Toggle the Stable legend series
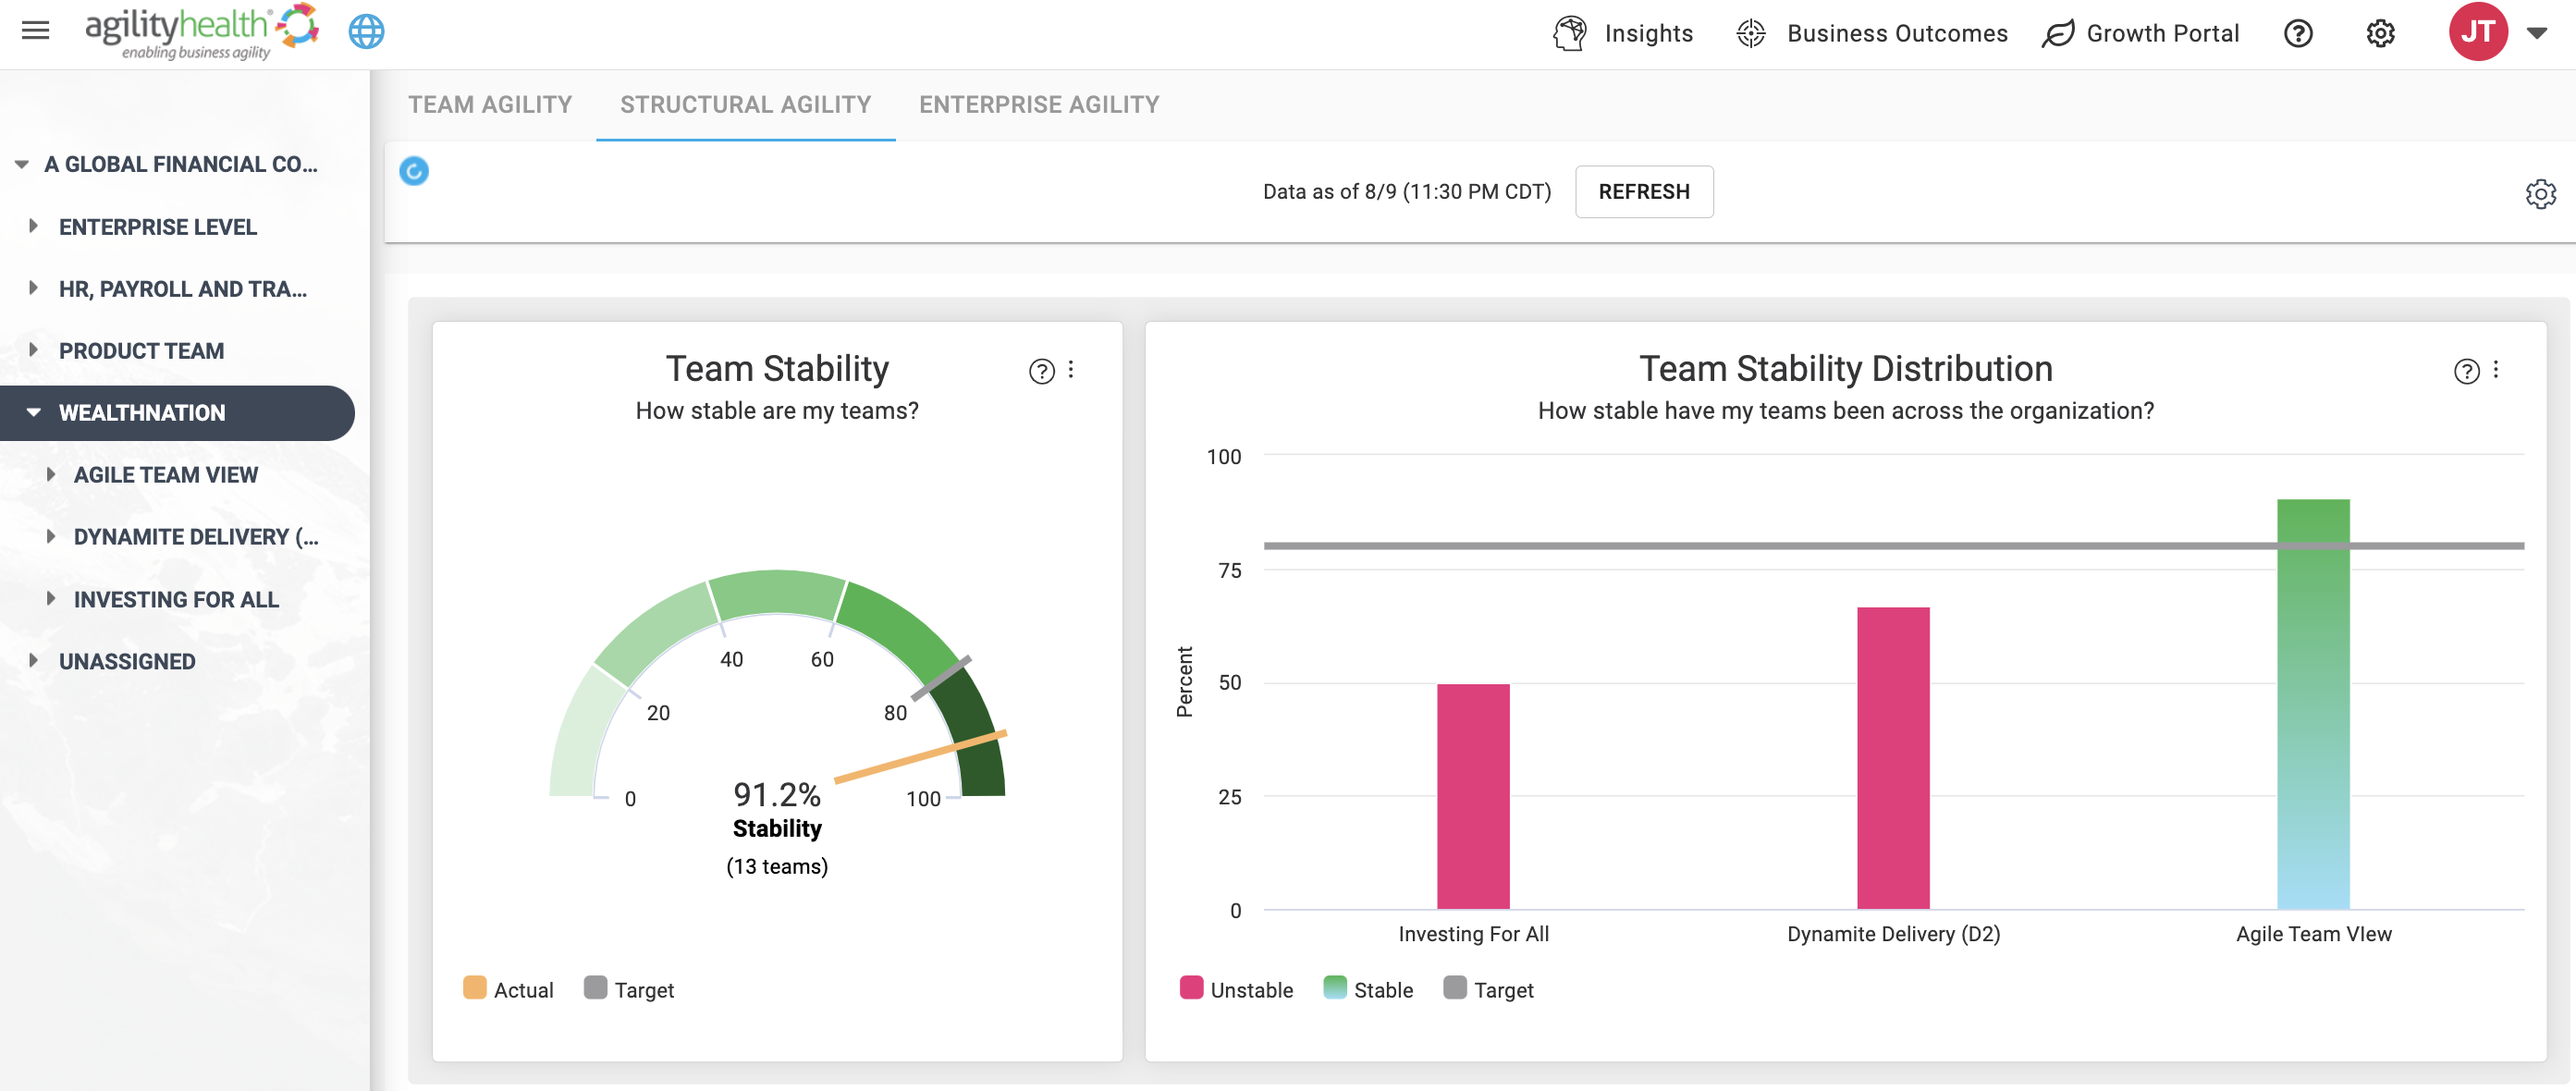2576x1091 pixels. tap(1368, 989)
